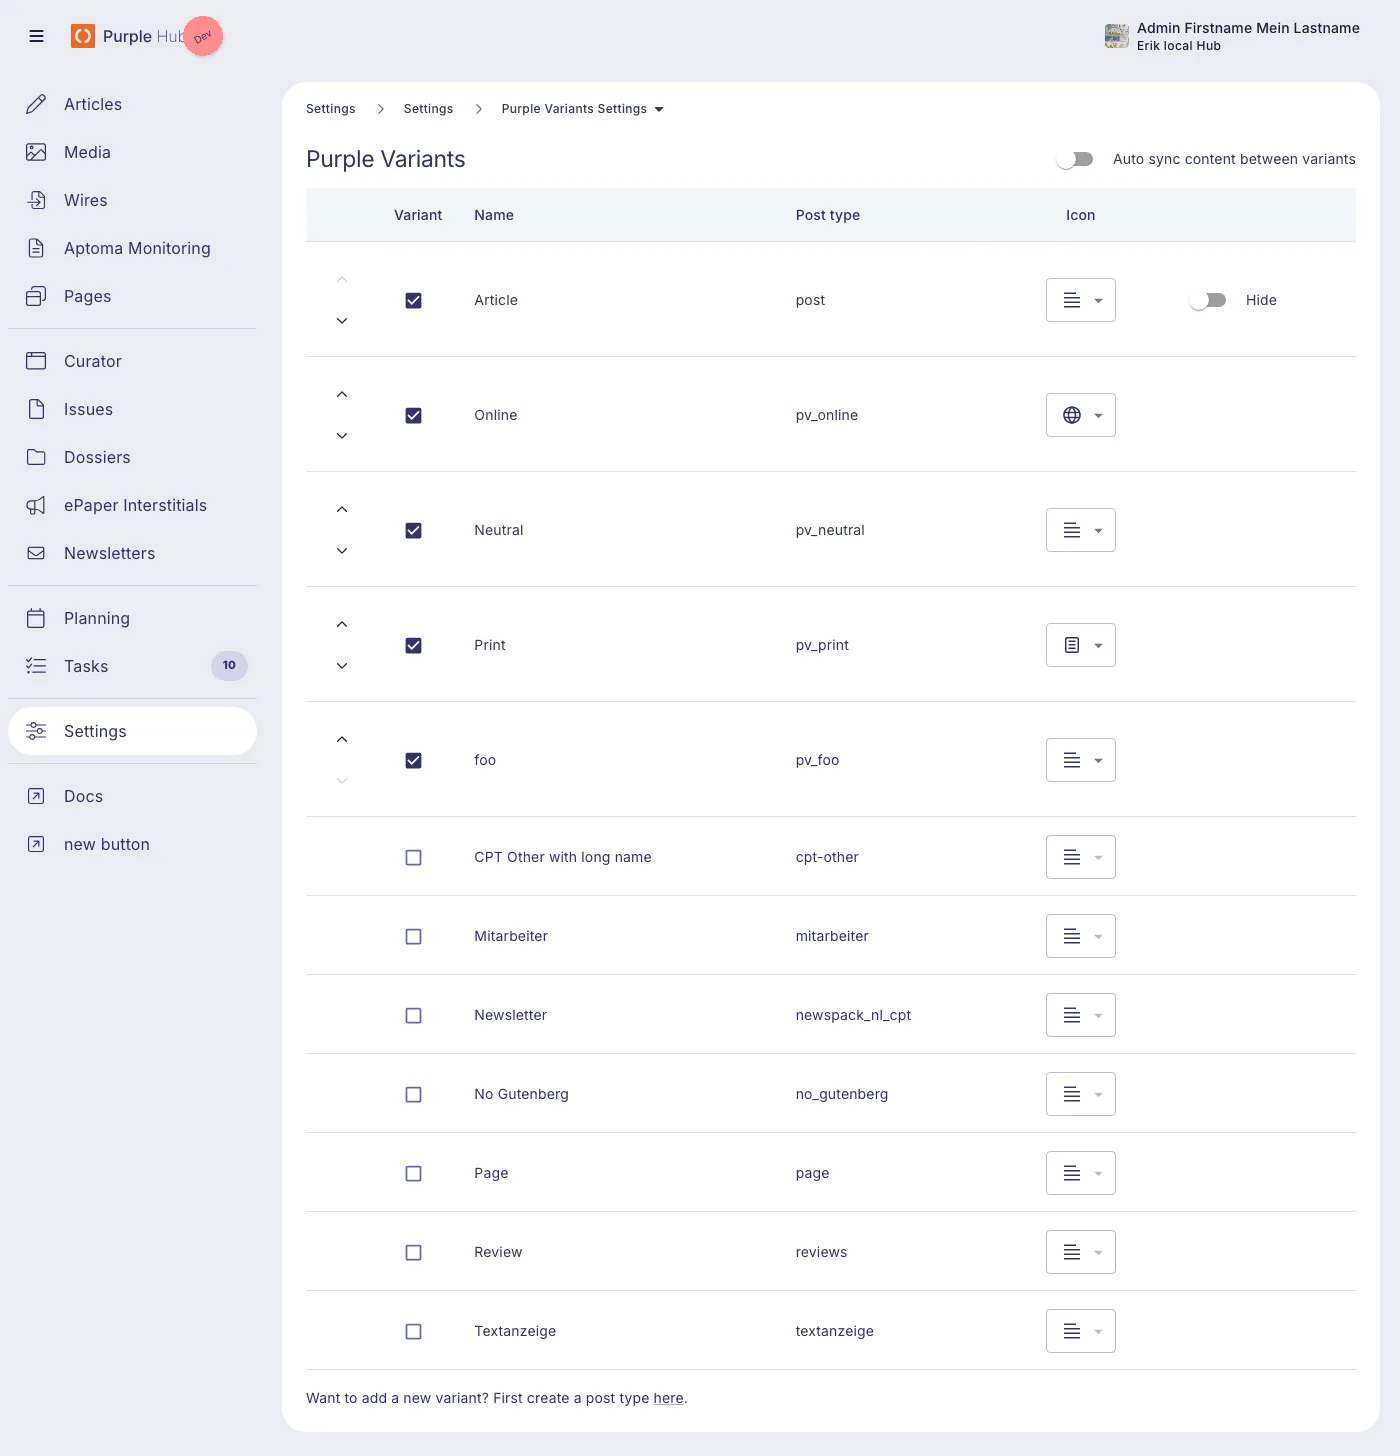Uncheck the Online variant checkbox
This screenshot has height=1456, width=1400.
(x=413, y=415)
